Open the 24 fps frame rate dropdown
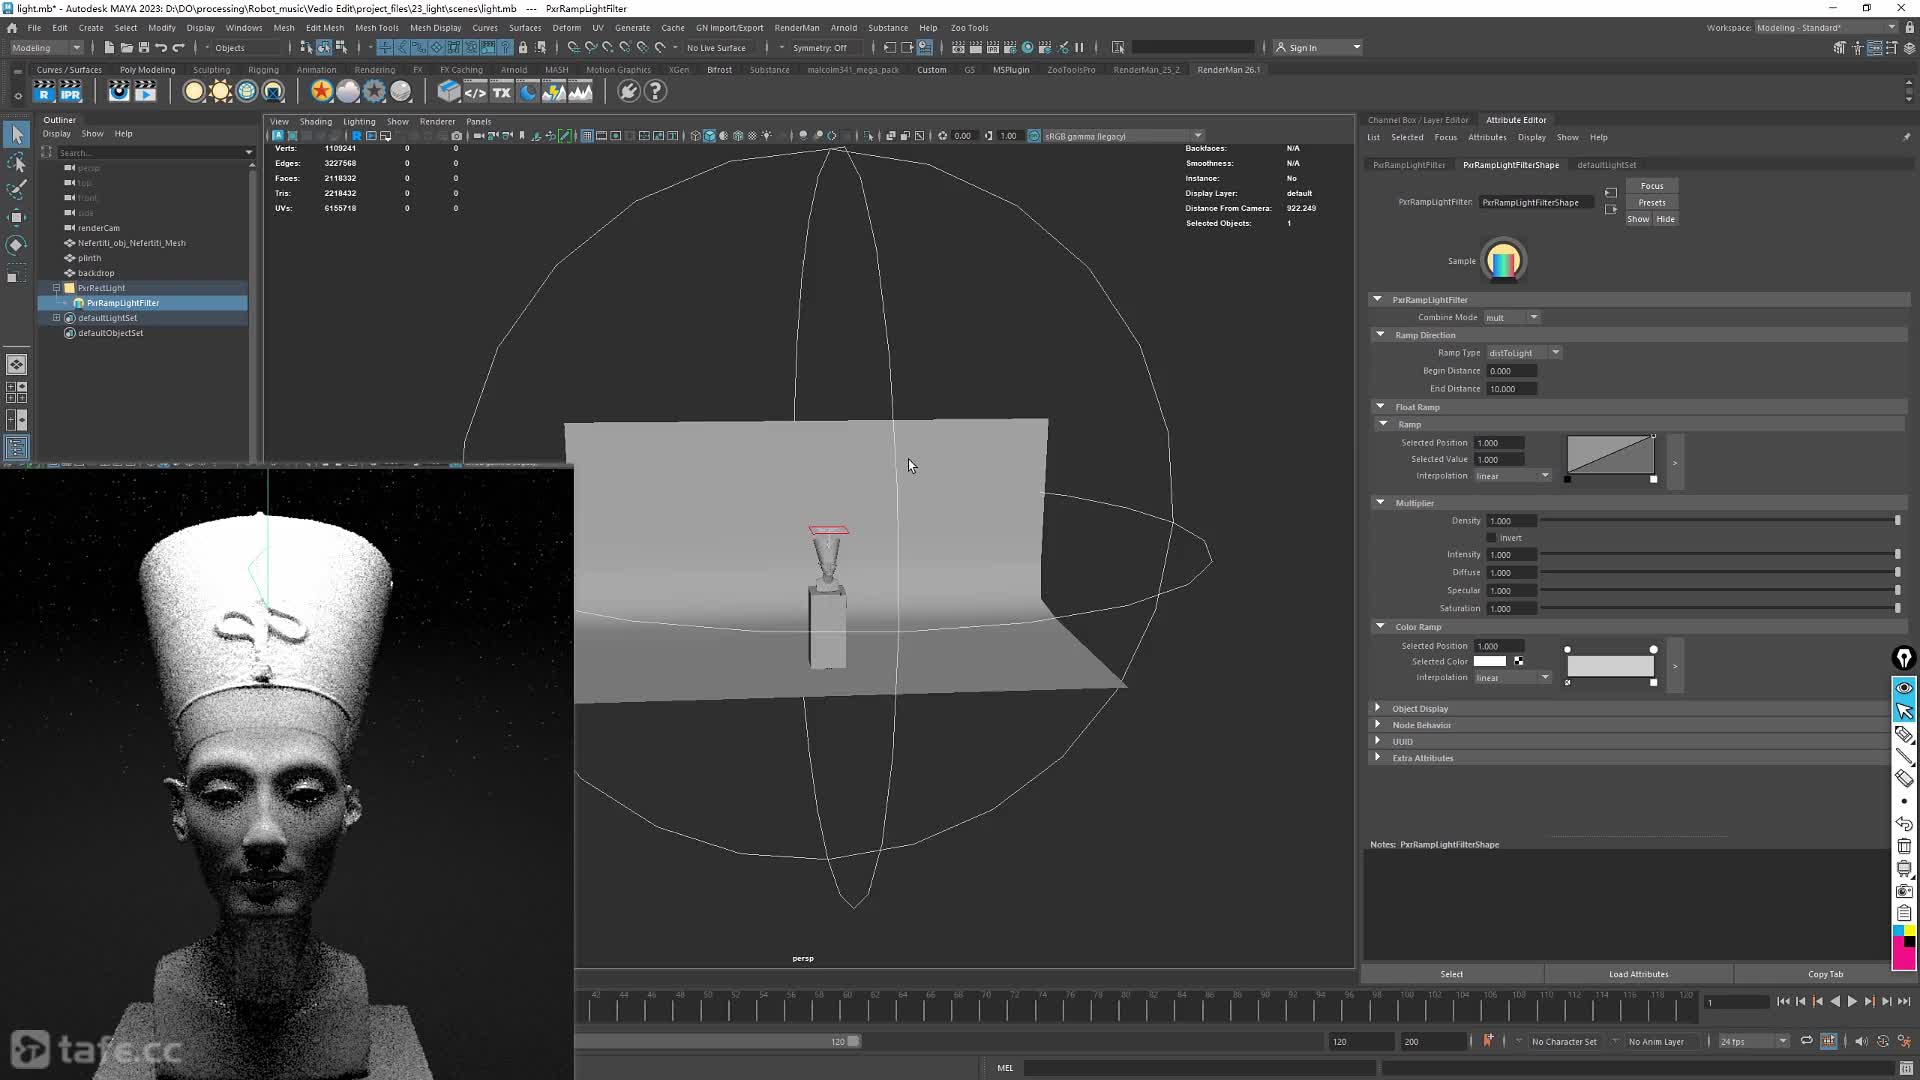The image size is (1920, 1080). (x=1753, y=1041)
